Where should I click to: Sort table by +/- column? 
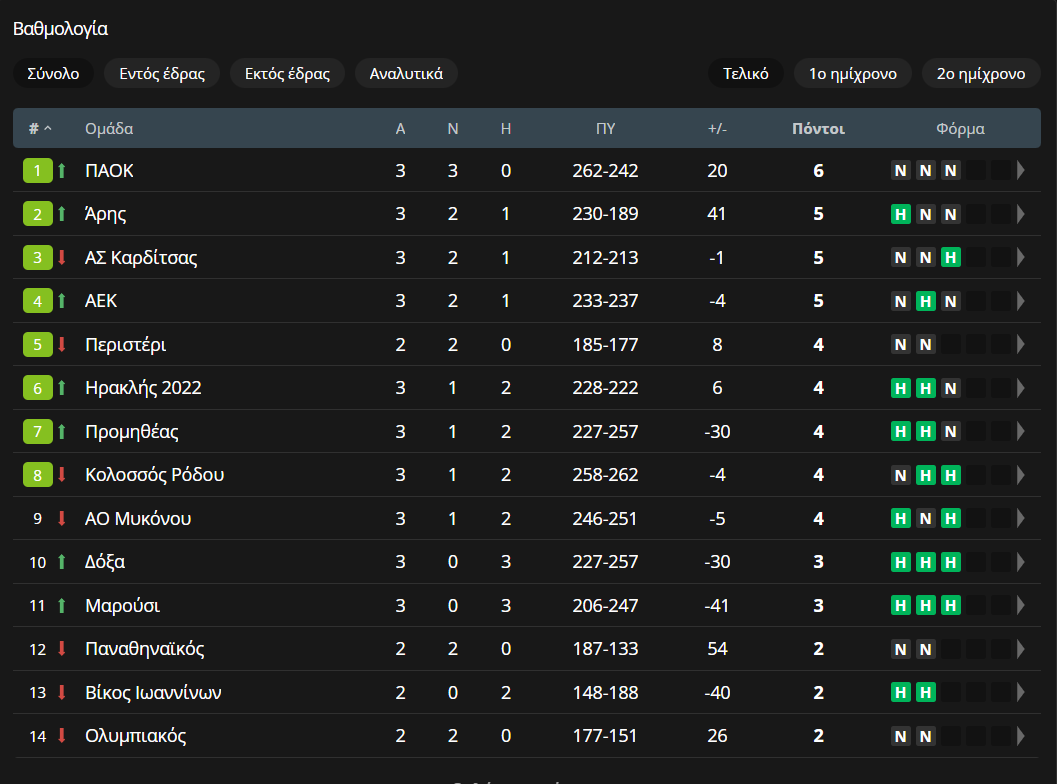[x=717, y=129]
